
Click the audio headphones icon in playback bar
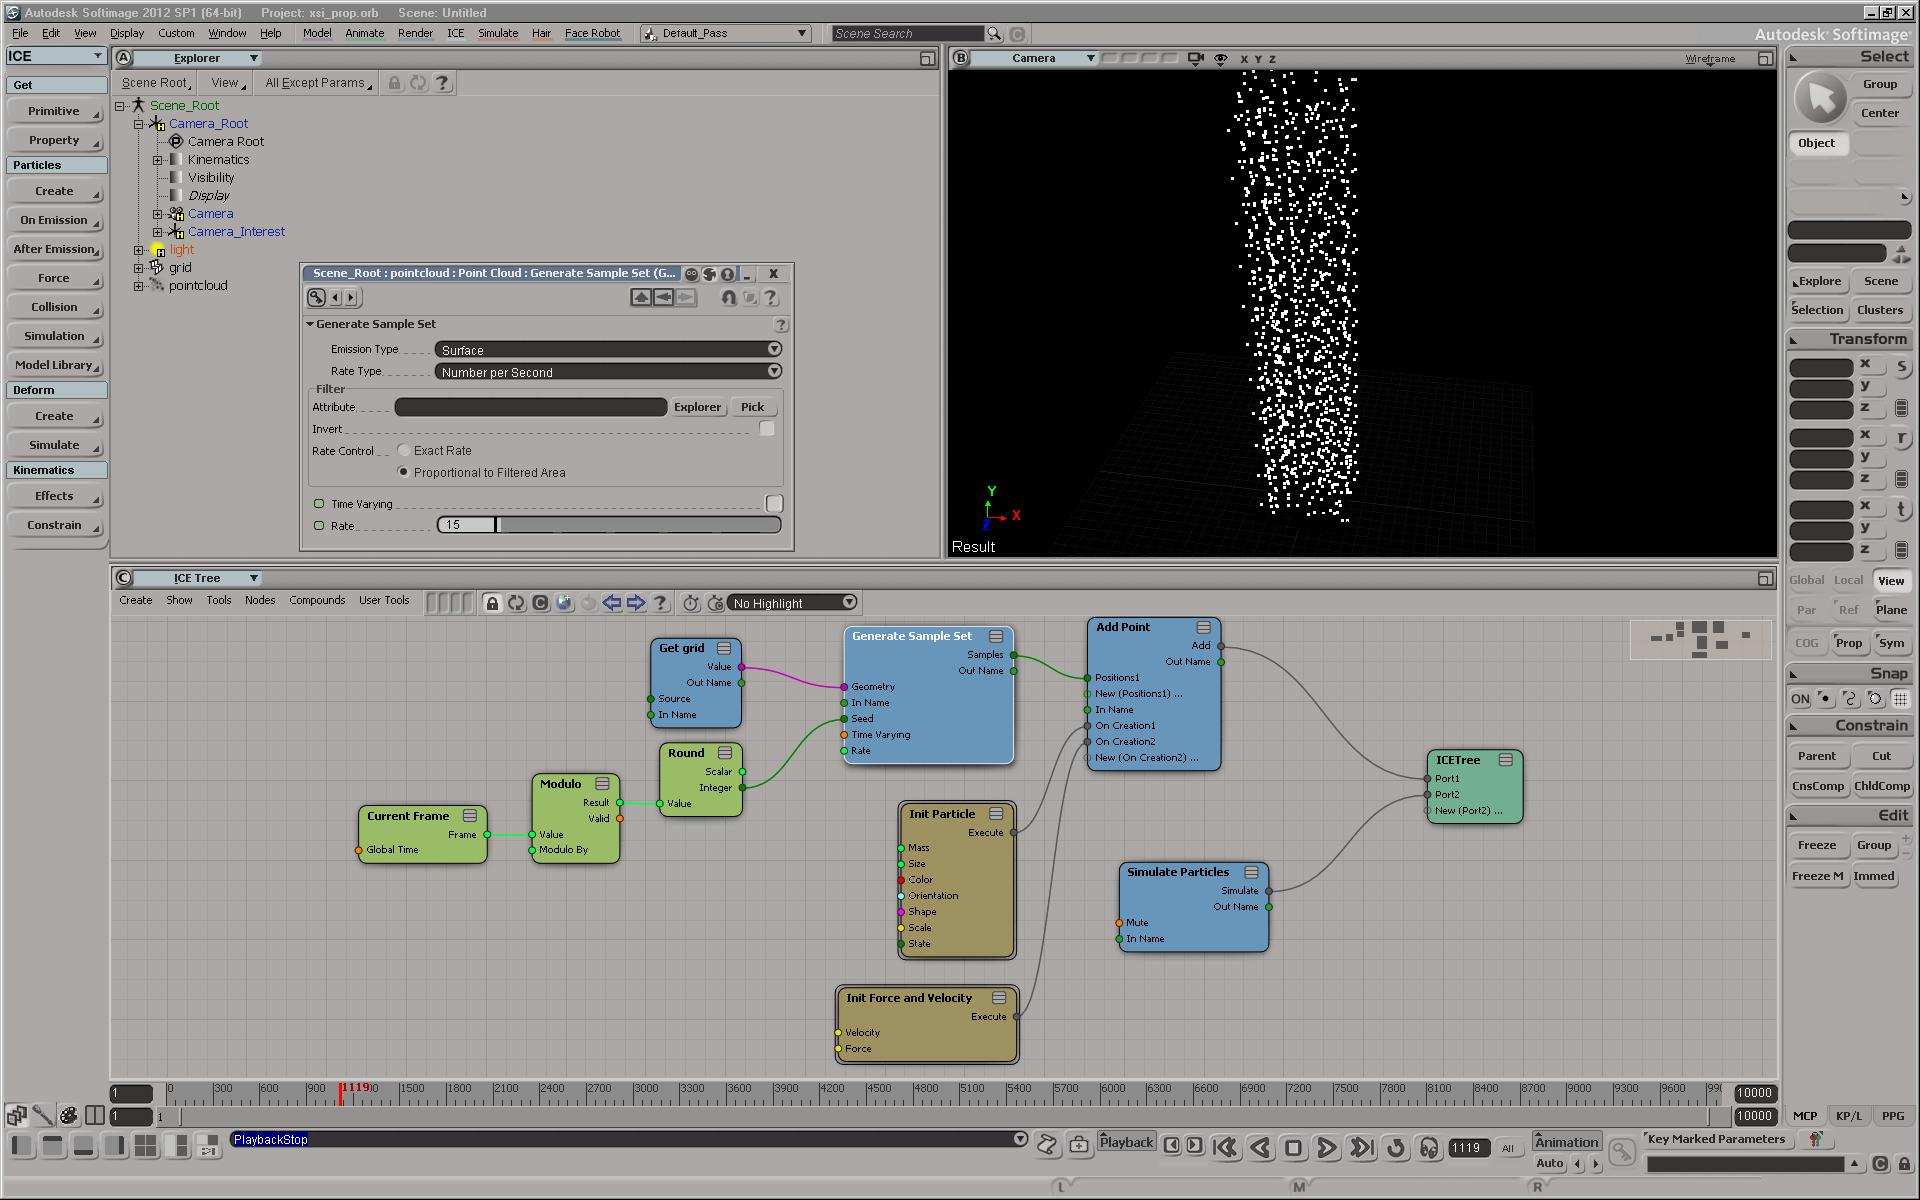(1429, 1148)
